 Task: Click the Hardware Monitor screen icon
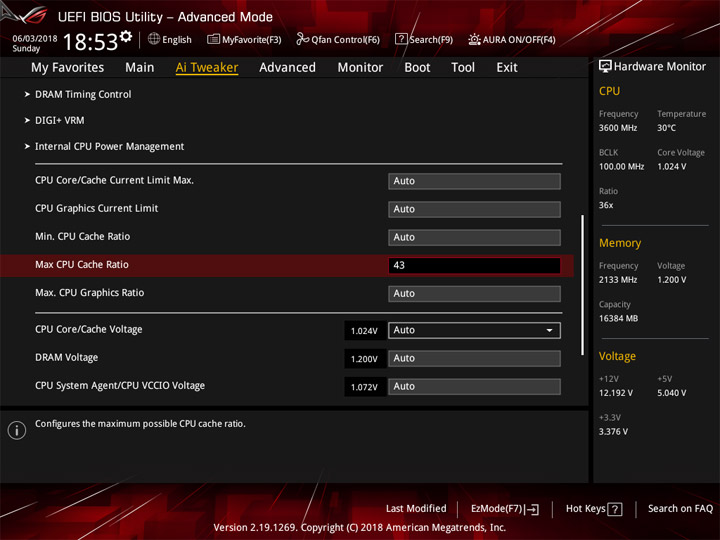click(605, 66)
